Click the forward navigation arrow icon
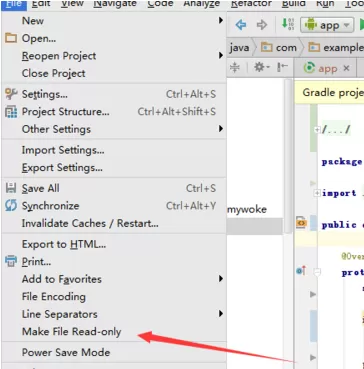The height and width of the screenshot is (369, 364). pyautogui.click(x=262, y=25)
